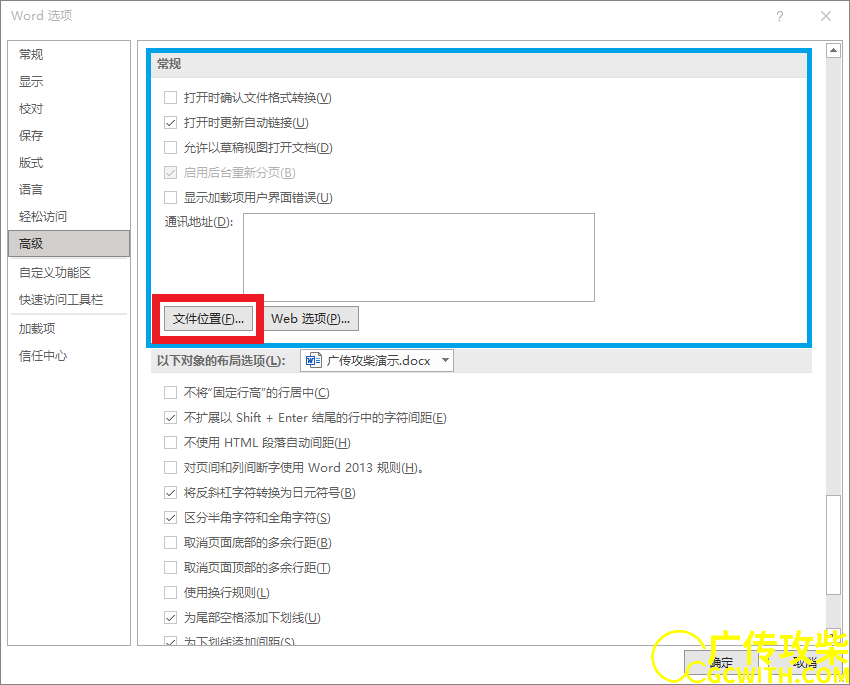Click the 文件位置 button
The image size is (850, 685).
pos(208,319)
